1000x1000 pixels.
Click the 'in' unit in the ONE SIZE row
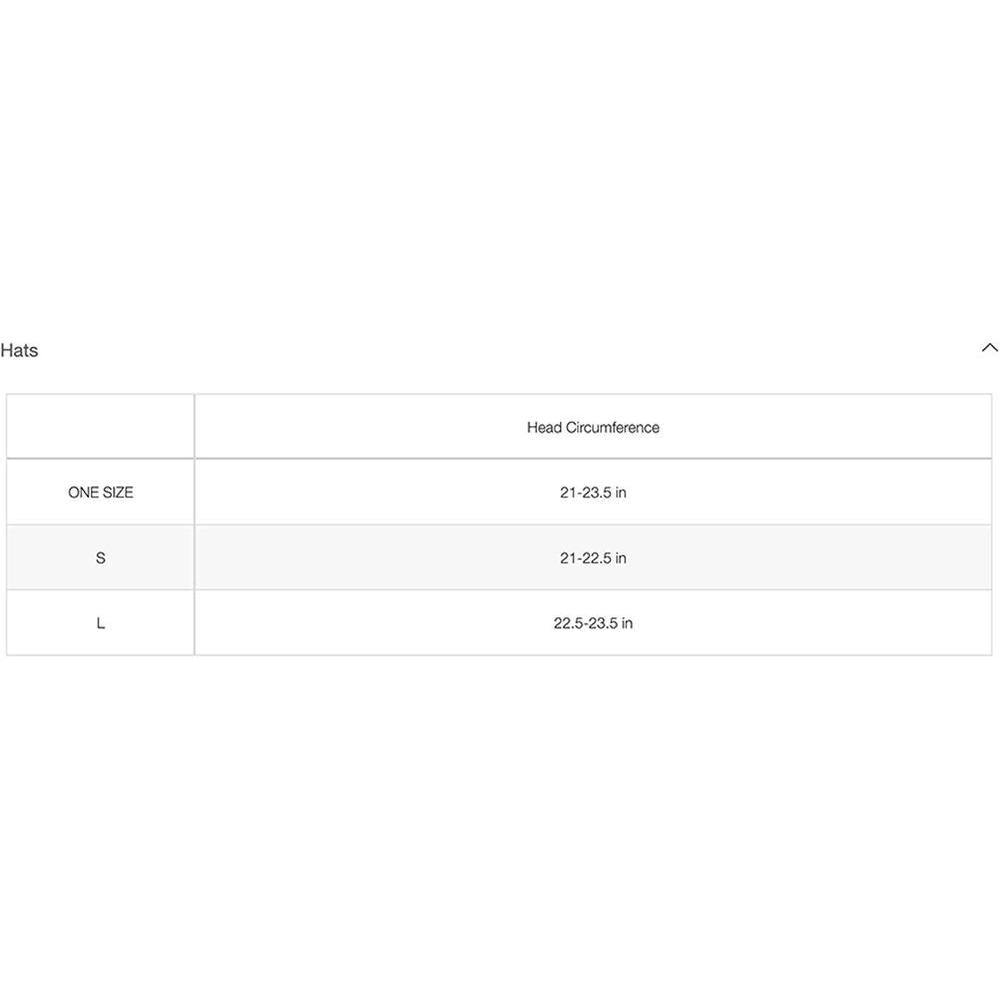coord(620,492)
